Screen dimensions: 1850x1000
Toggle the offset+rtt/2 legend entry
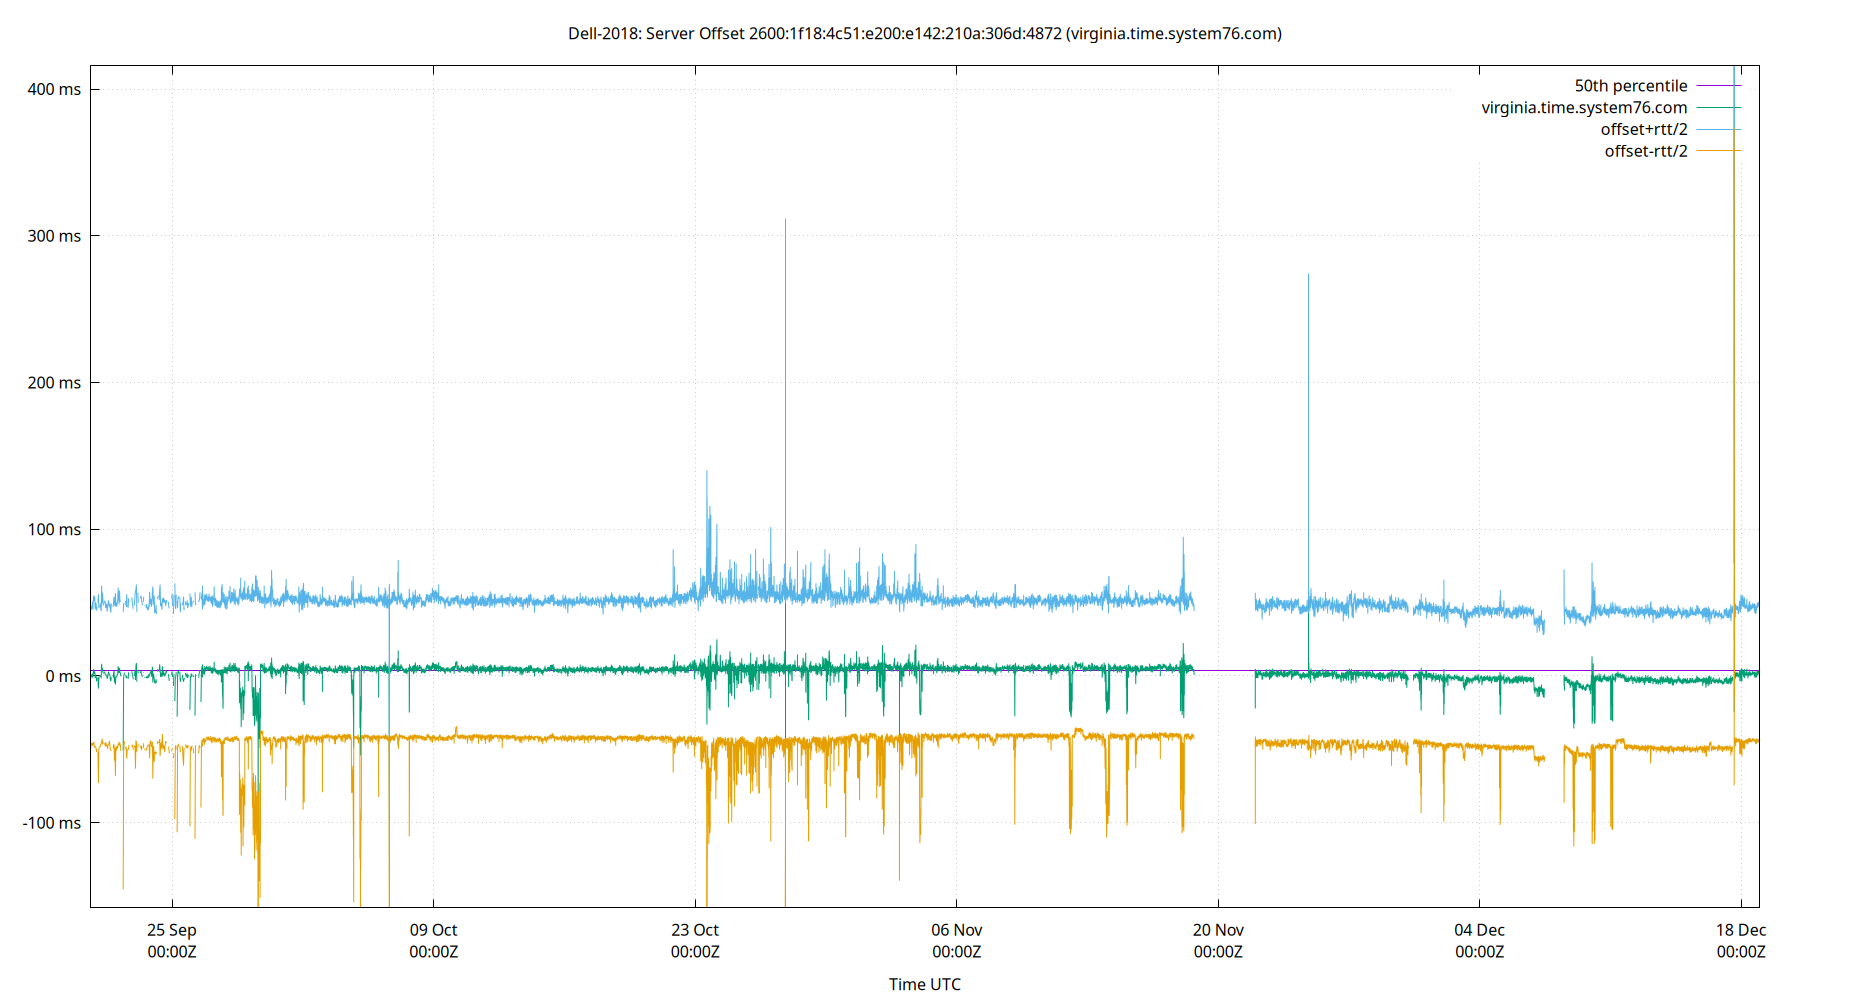[1645, 128]
